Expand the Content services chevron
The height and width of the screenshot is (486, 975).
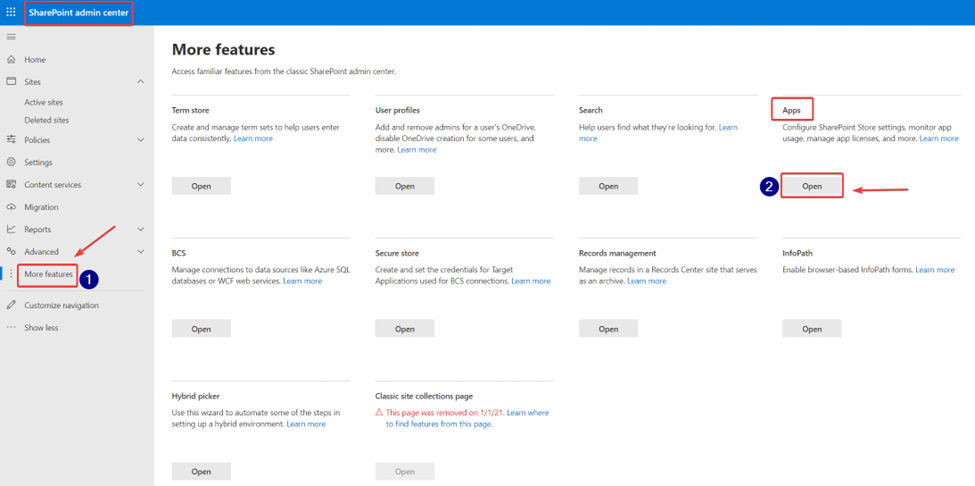(141, 185)
